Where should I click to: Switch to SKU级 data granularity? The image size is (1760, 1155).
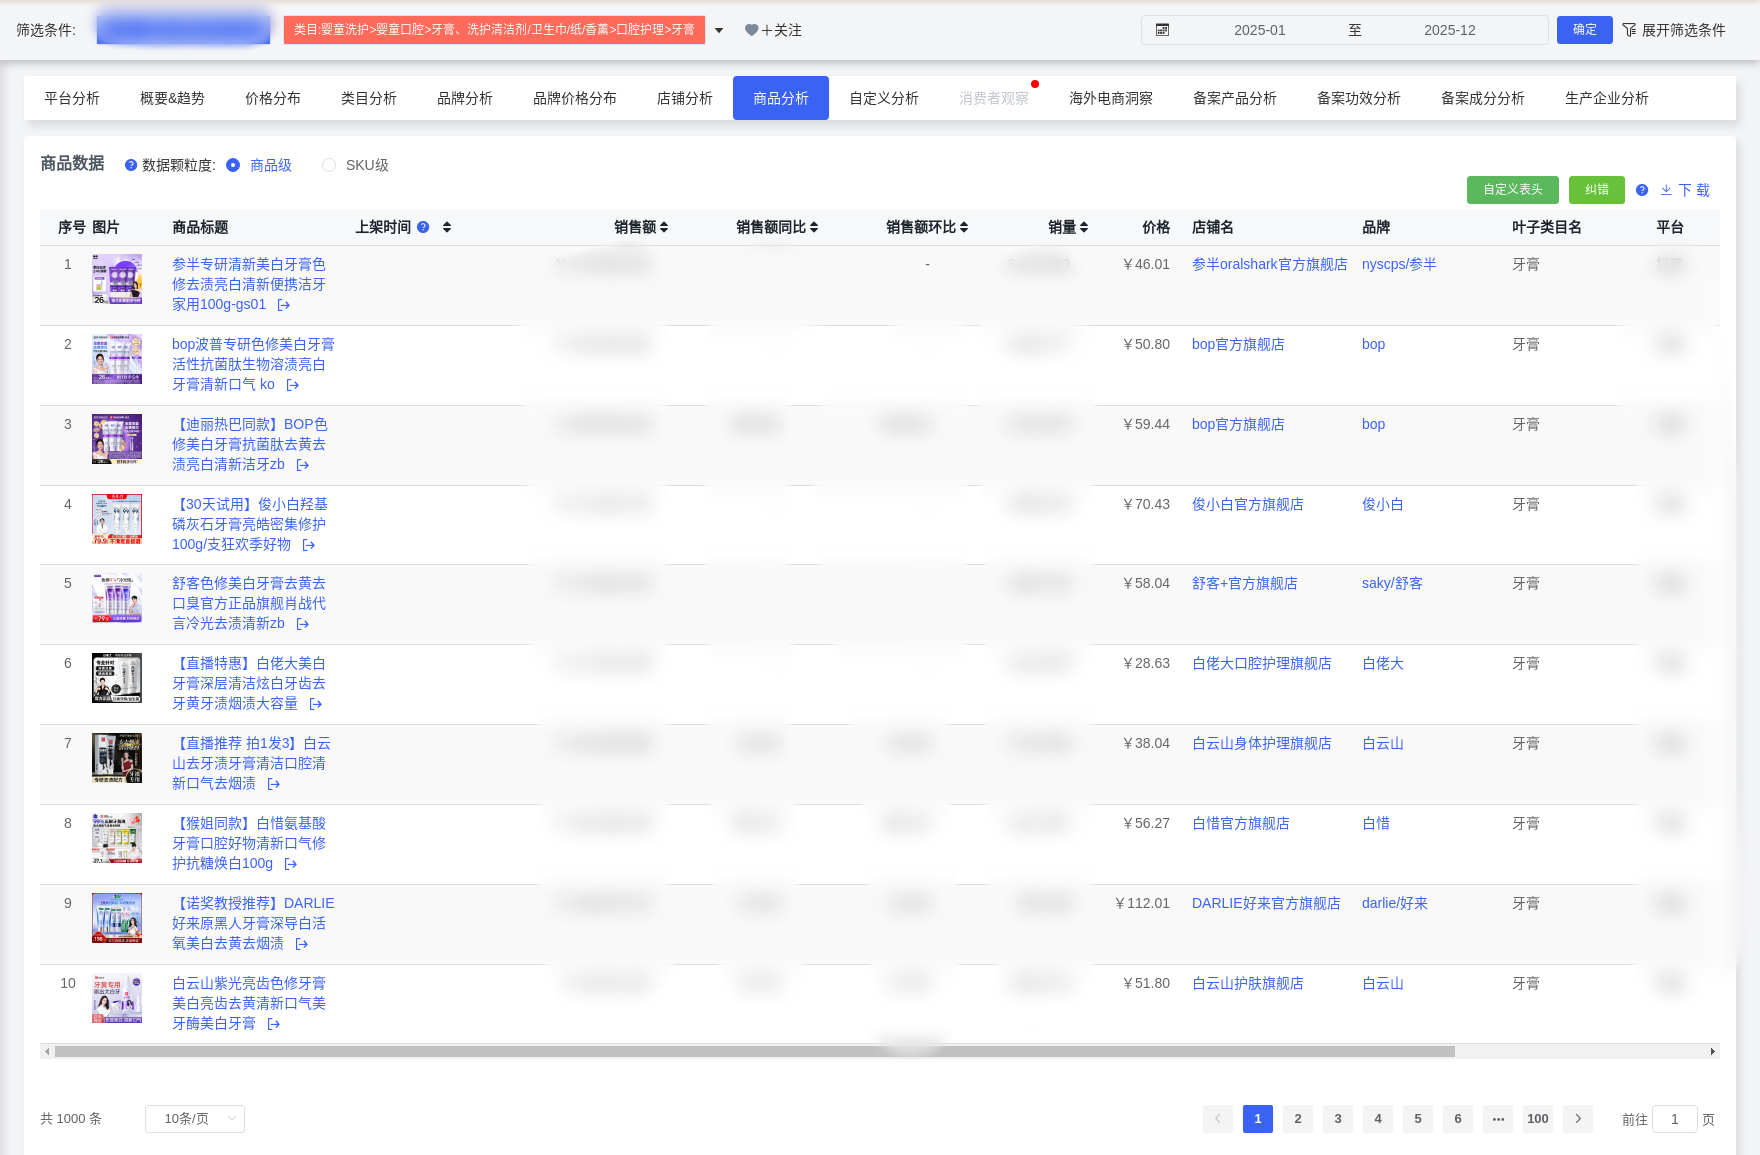(328, 165)
